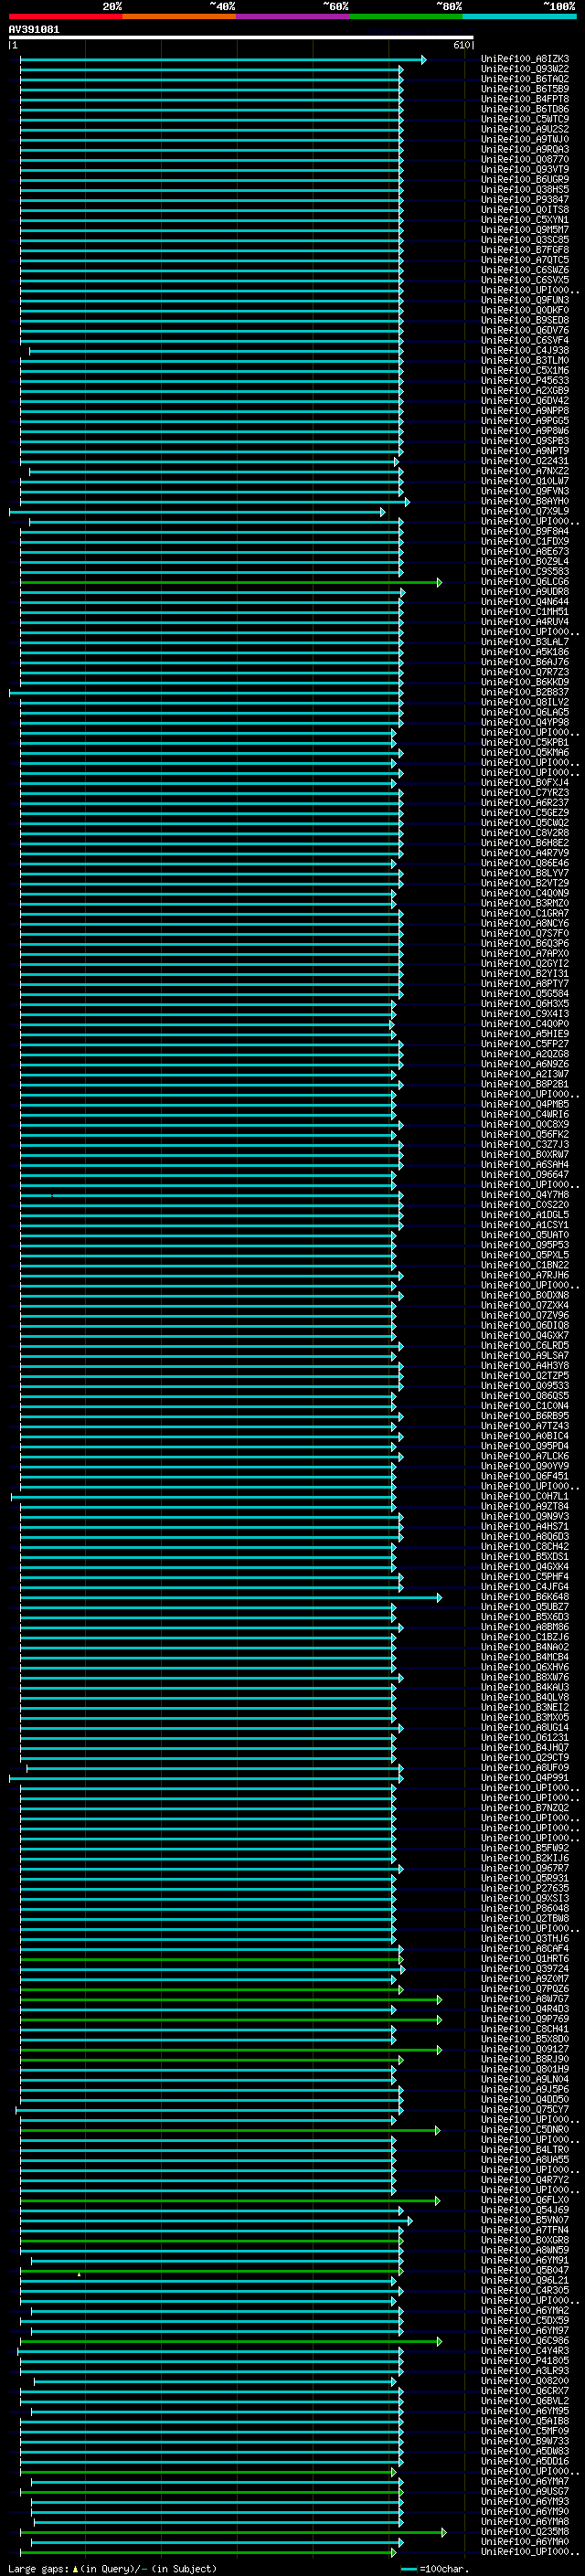Open hit UniRef100_Q9FUN3

[x=525, y=300]
